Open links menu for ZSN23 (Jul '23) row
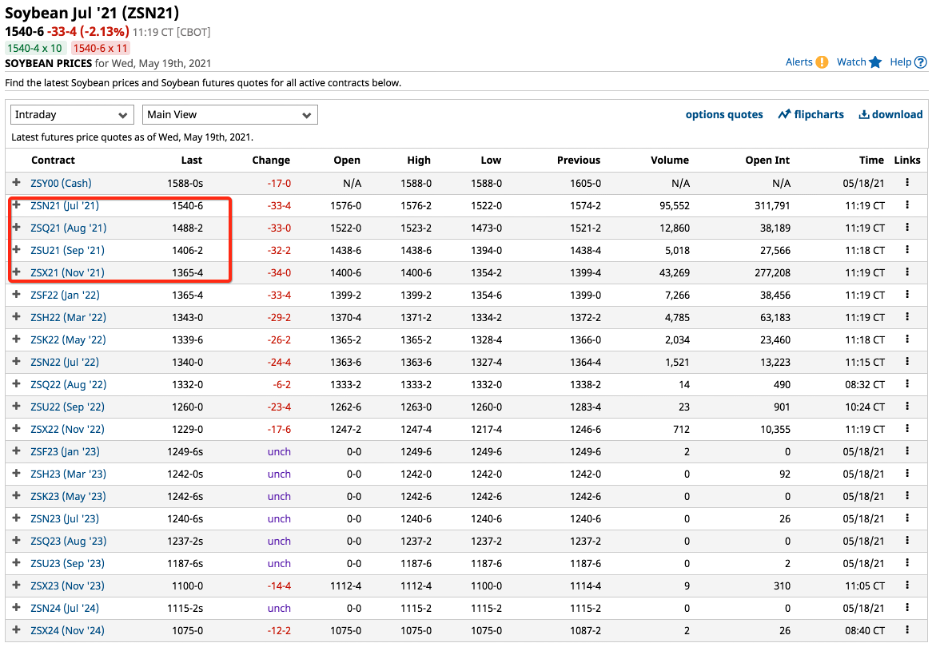Screen dimensions: 936x652 [907, 518]
